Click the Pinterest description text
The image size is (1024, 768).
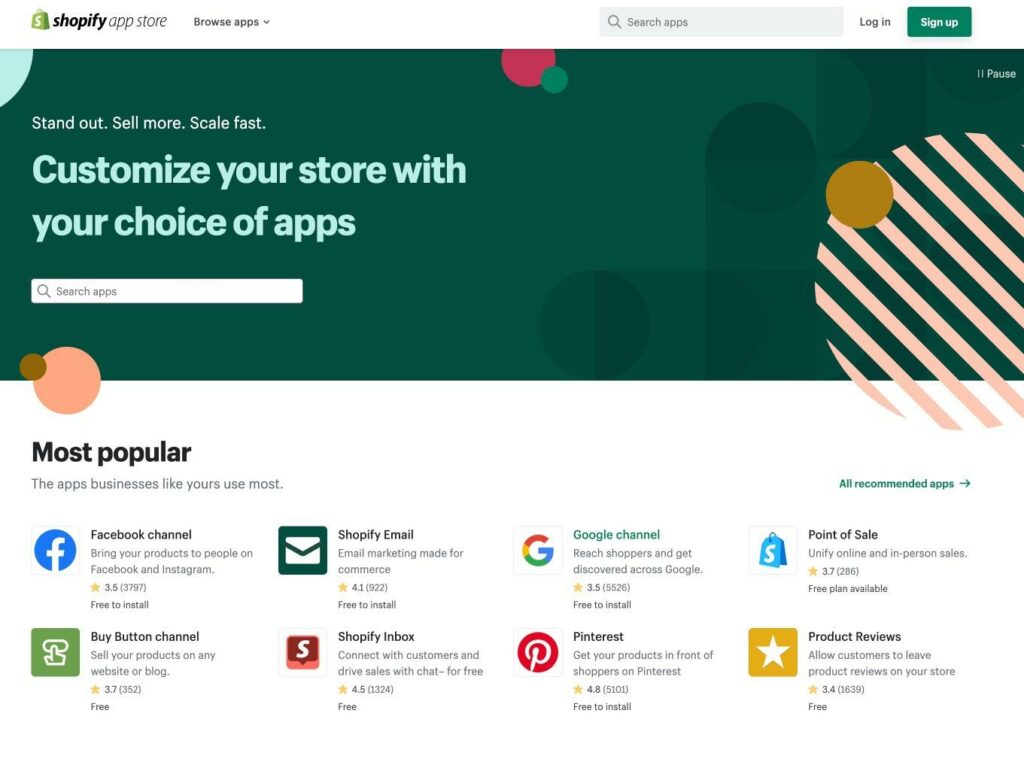click(643, 663)
